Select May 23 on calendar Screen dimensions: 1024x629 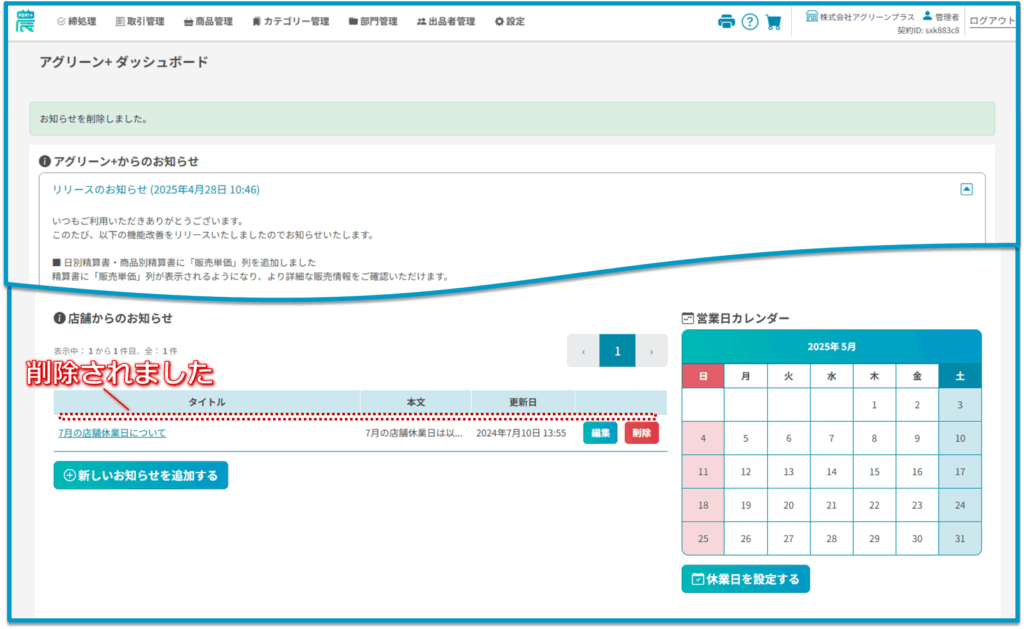917,506
